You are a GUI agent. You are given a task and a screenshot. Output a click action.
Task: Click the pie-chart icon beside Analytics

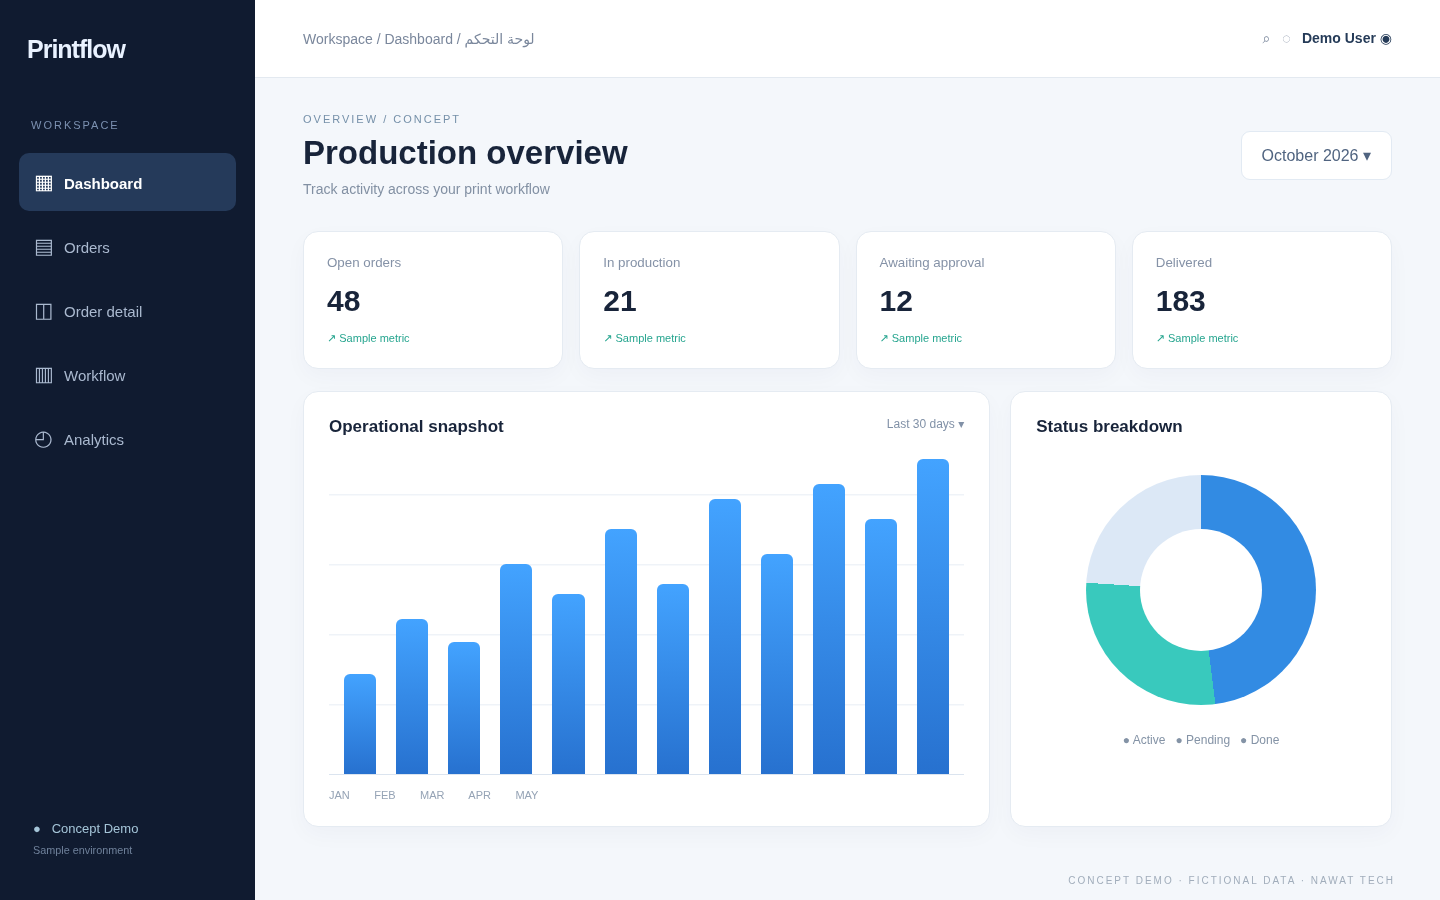pos(44,439)
